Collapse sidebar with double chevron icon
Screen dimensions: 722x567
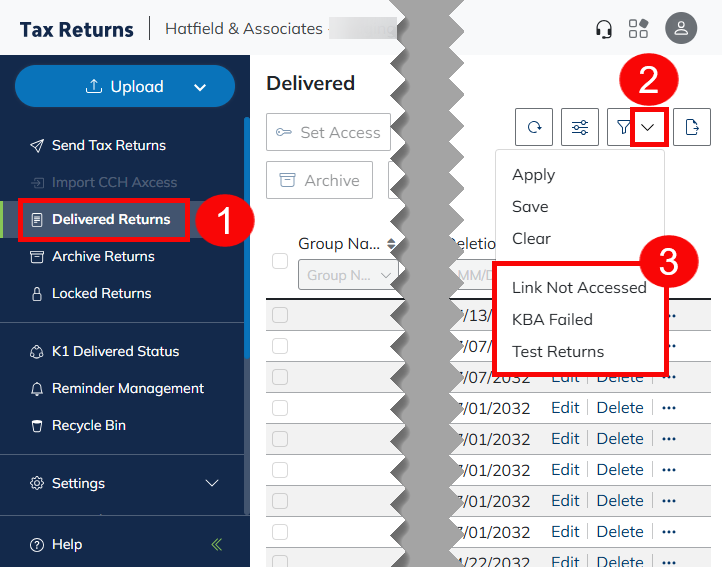pyautogui.click(x=217, y=545)
